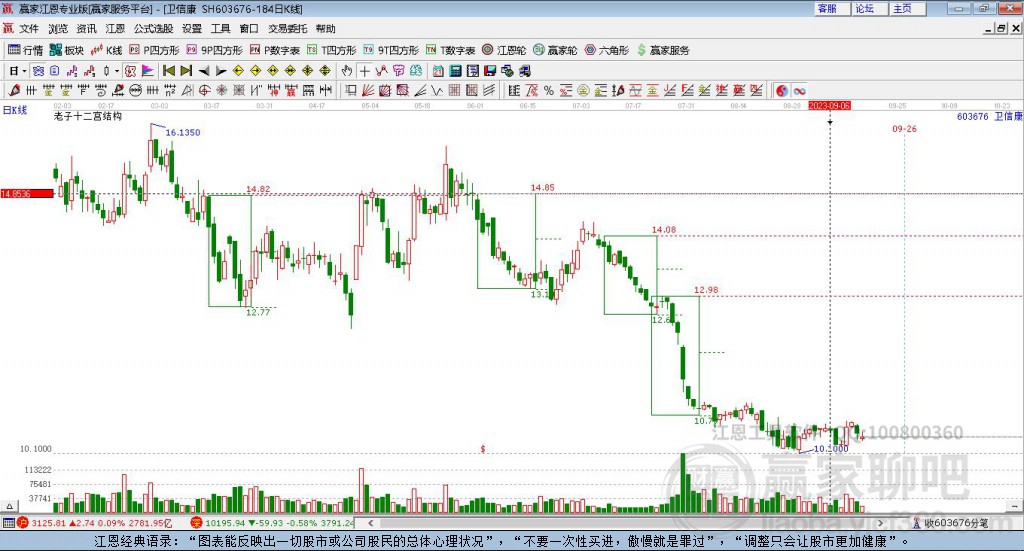Image resolution: width=1024 pixels, height=551 pixels.
Task: Open the P四方形 tool
Action: tap(154, 50)
